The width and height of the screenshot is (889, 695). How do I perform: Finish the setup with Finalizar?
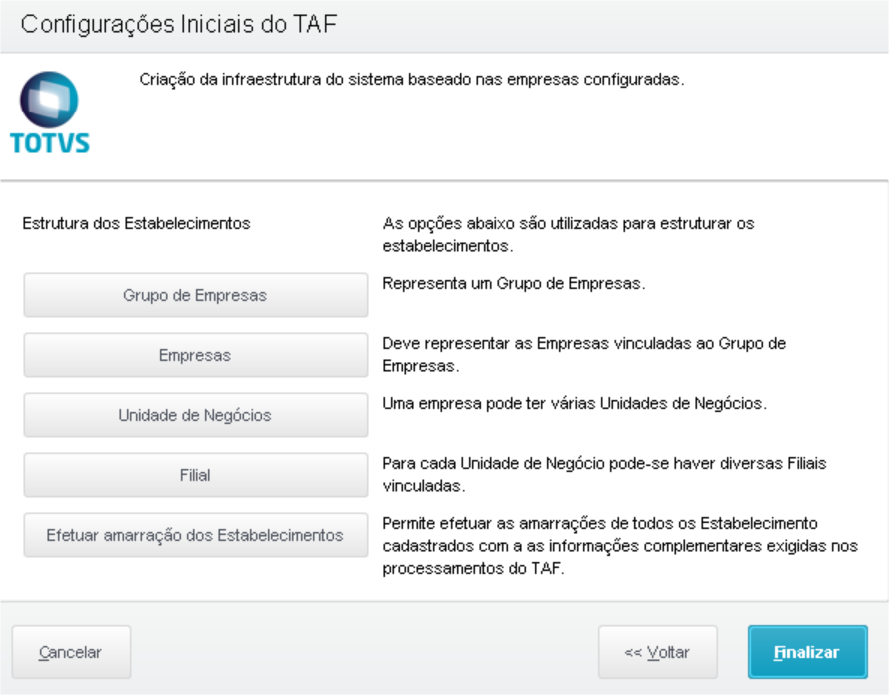pos(807,652)
